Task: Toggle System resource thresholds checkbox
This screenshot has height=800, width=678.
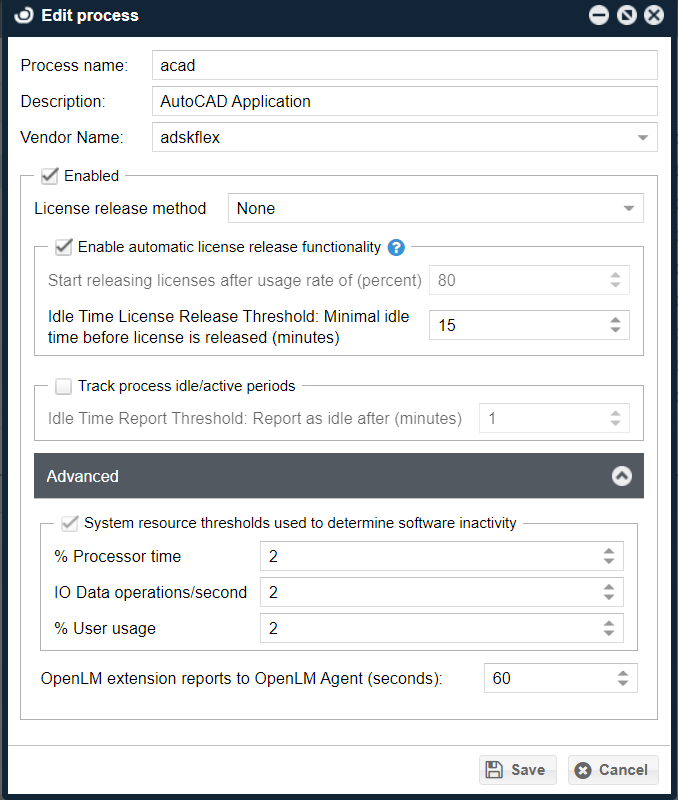Action: pos(70,522)
